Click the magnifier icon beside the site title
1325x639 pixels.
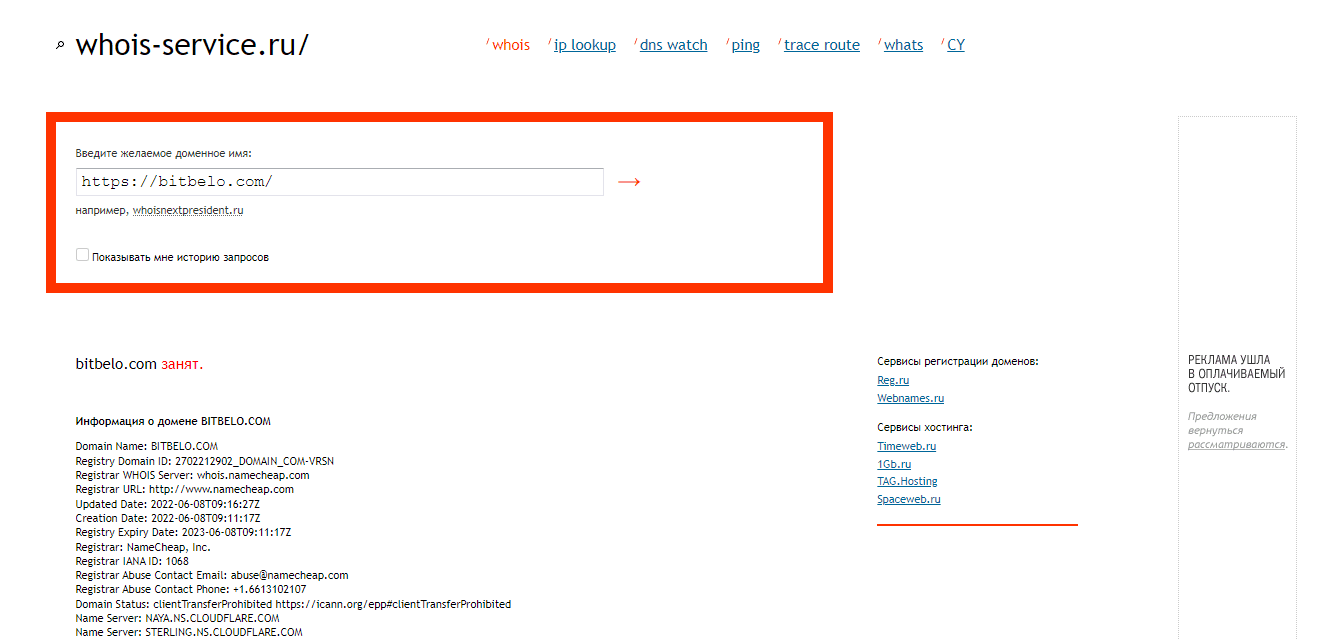pos(60,46)
